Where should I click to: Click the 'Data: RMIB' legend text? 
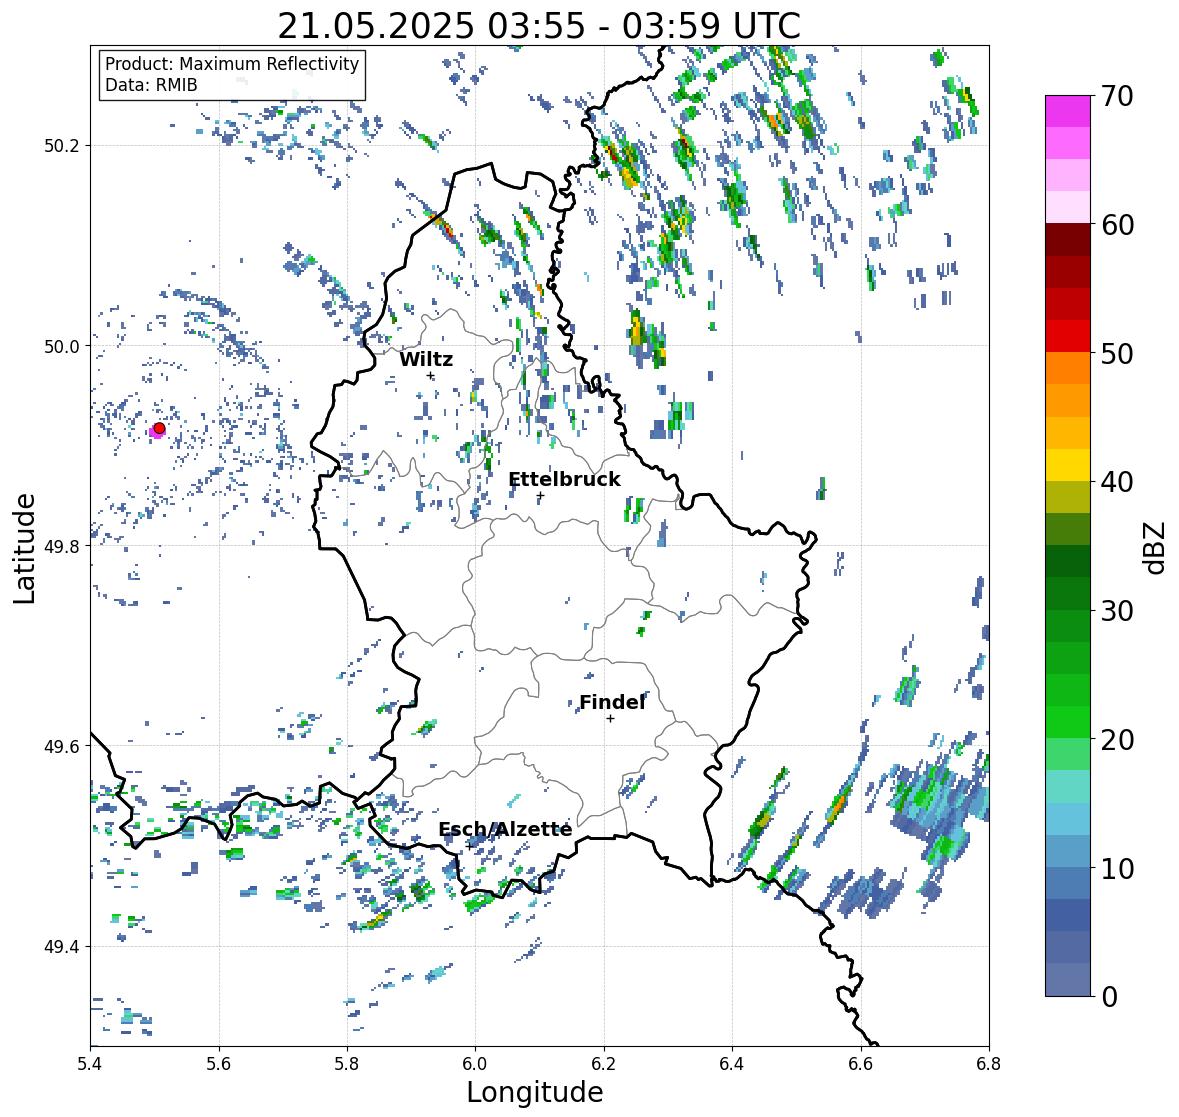[x=151, y=85]
